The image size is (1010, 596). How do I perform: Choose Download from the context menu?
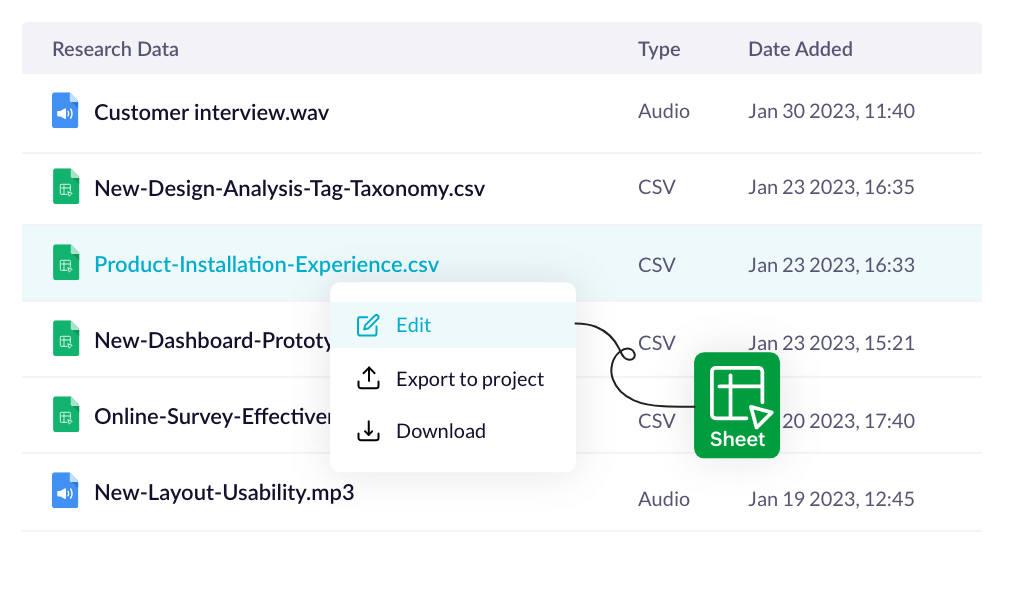pos(441,431)
